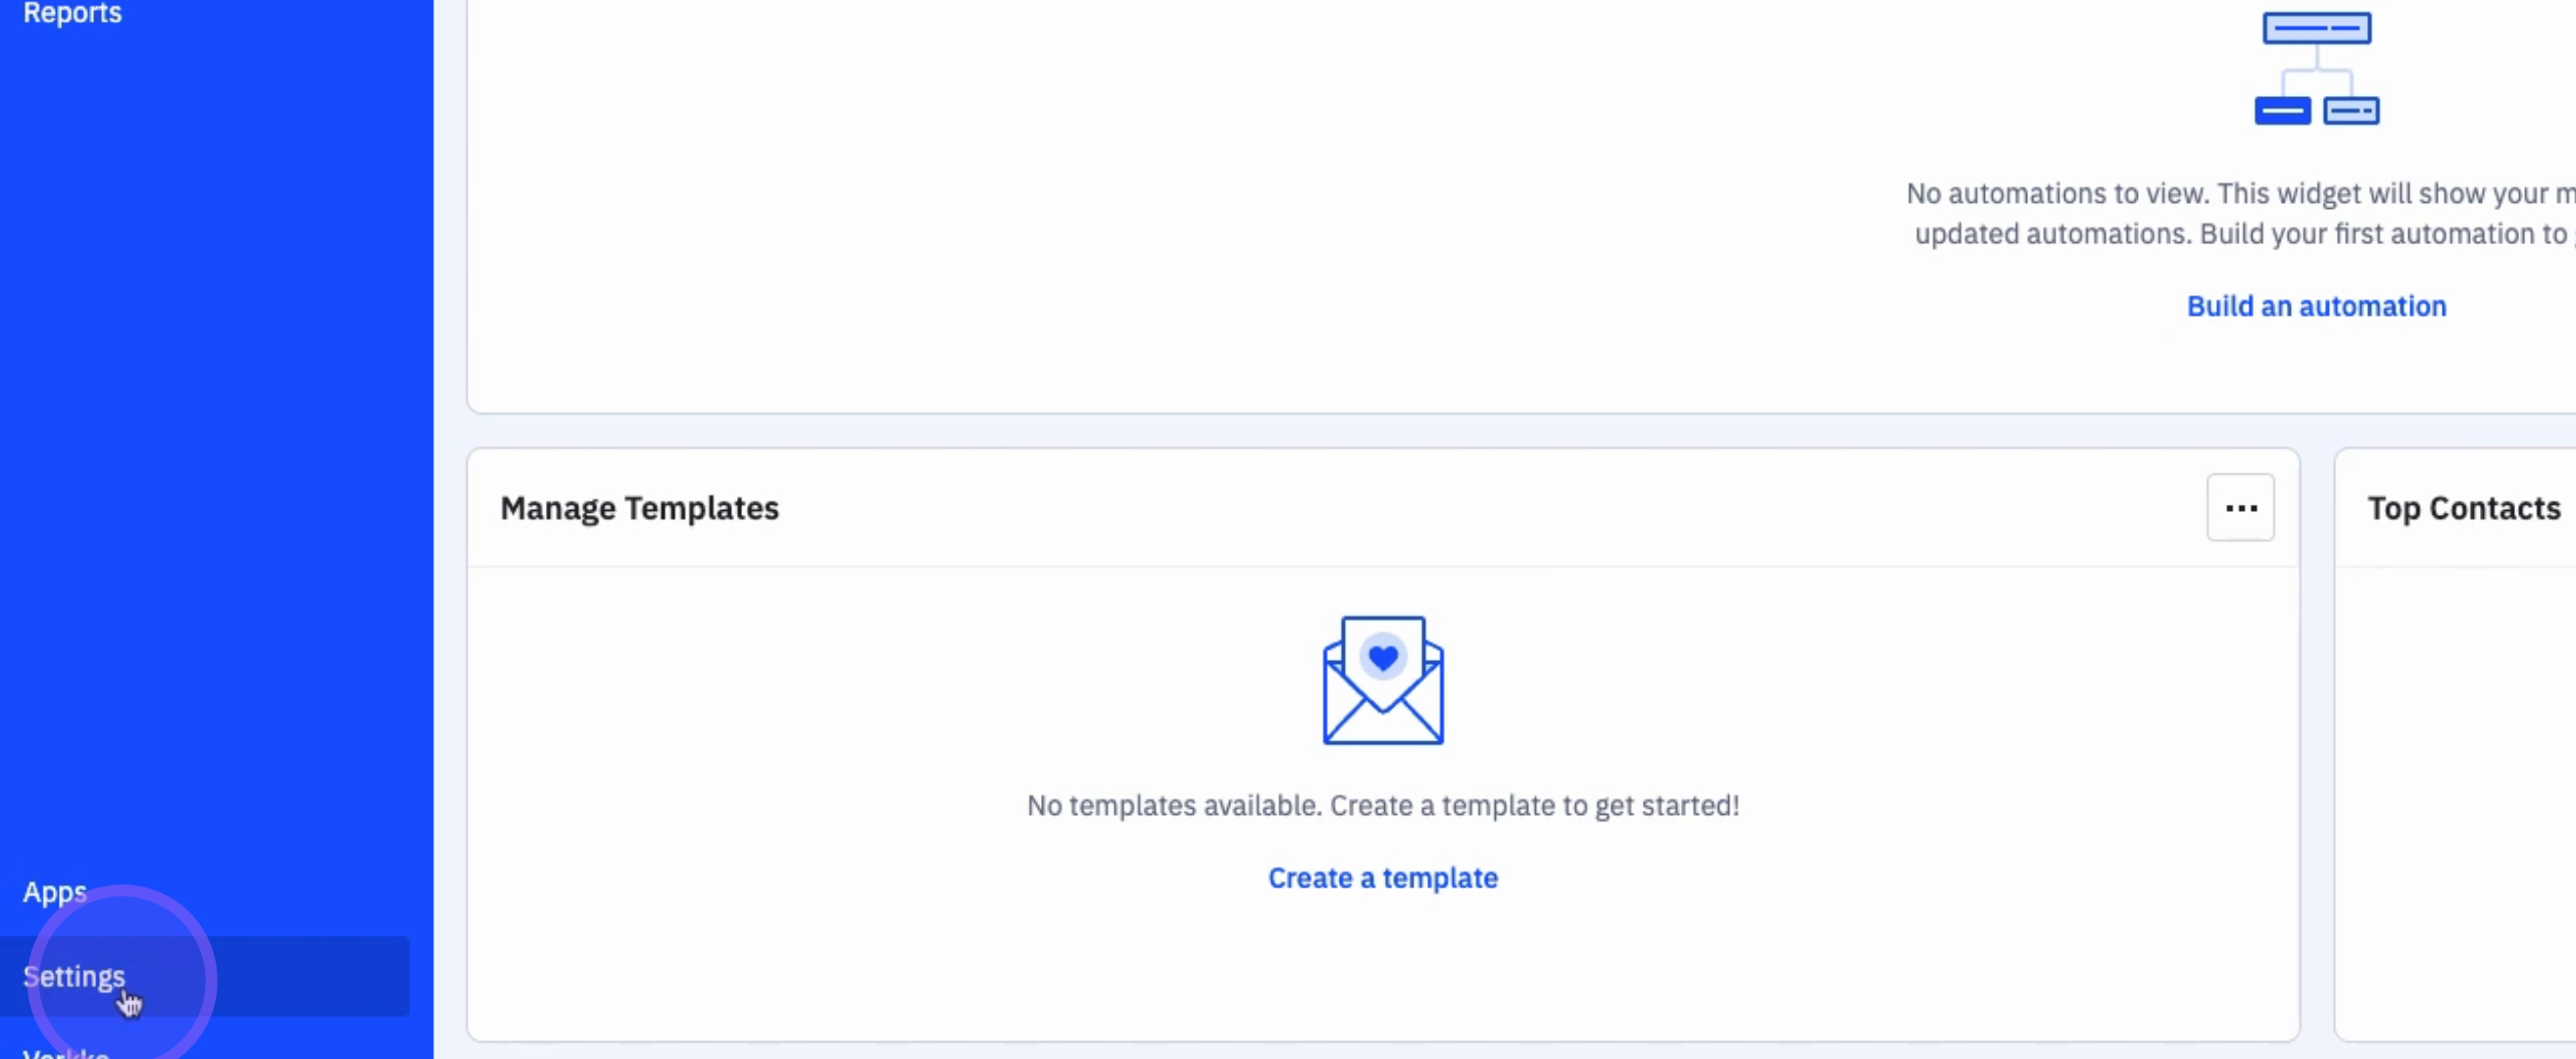This screenshot has width=2576, height=1059.
Task: Click the solid blue box in automation flowchart
Action: (x=2282, y=110)
